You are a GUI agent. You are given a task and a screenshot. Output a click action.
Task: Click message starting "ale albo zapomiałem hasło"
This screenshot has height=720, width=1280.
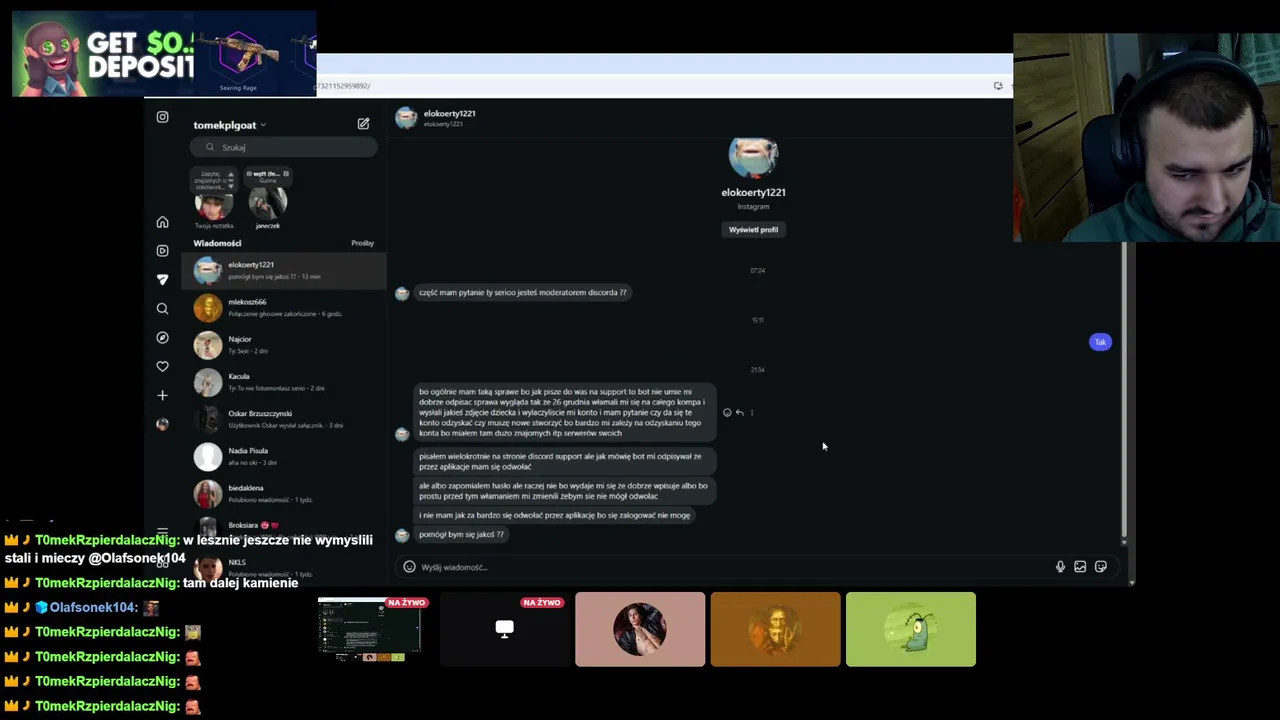(x=564, y=491)
